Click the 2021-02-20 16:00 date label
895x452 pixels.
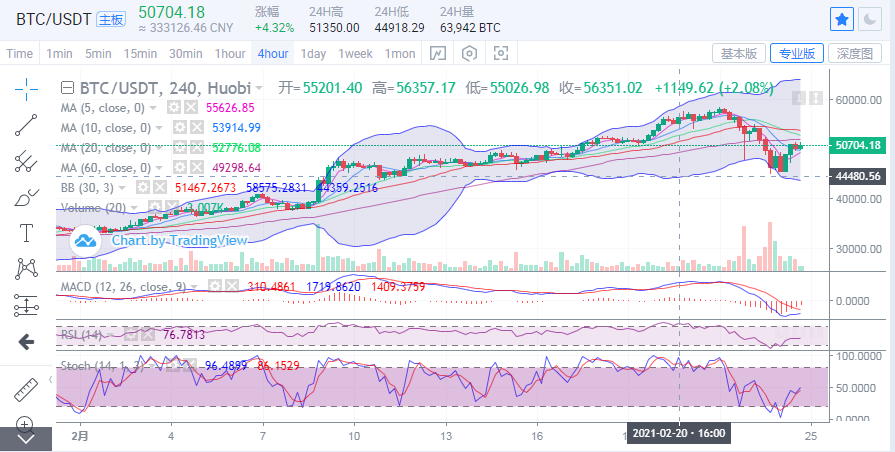pyautogui.click(x=679, y=433)
